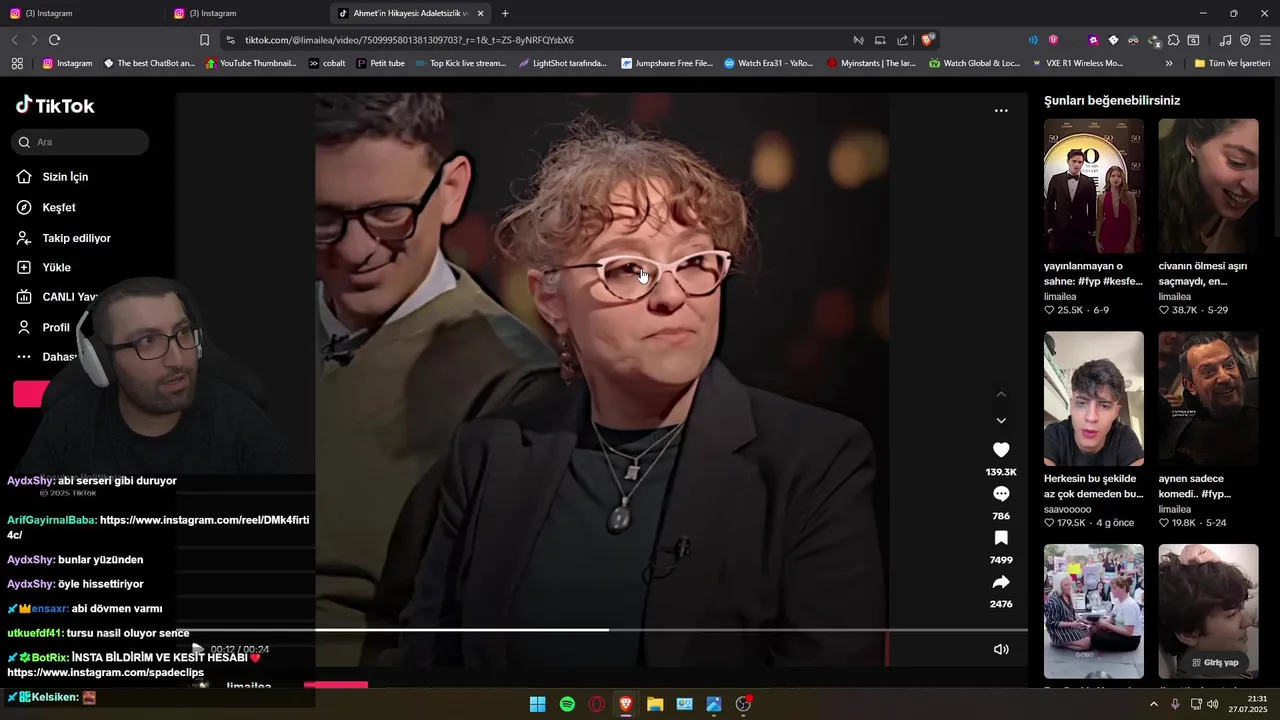The height and width of the screenshot is (720, 1280).
Task: Open the Instagram reel link in chat
Action: pos(157,527)
